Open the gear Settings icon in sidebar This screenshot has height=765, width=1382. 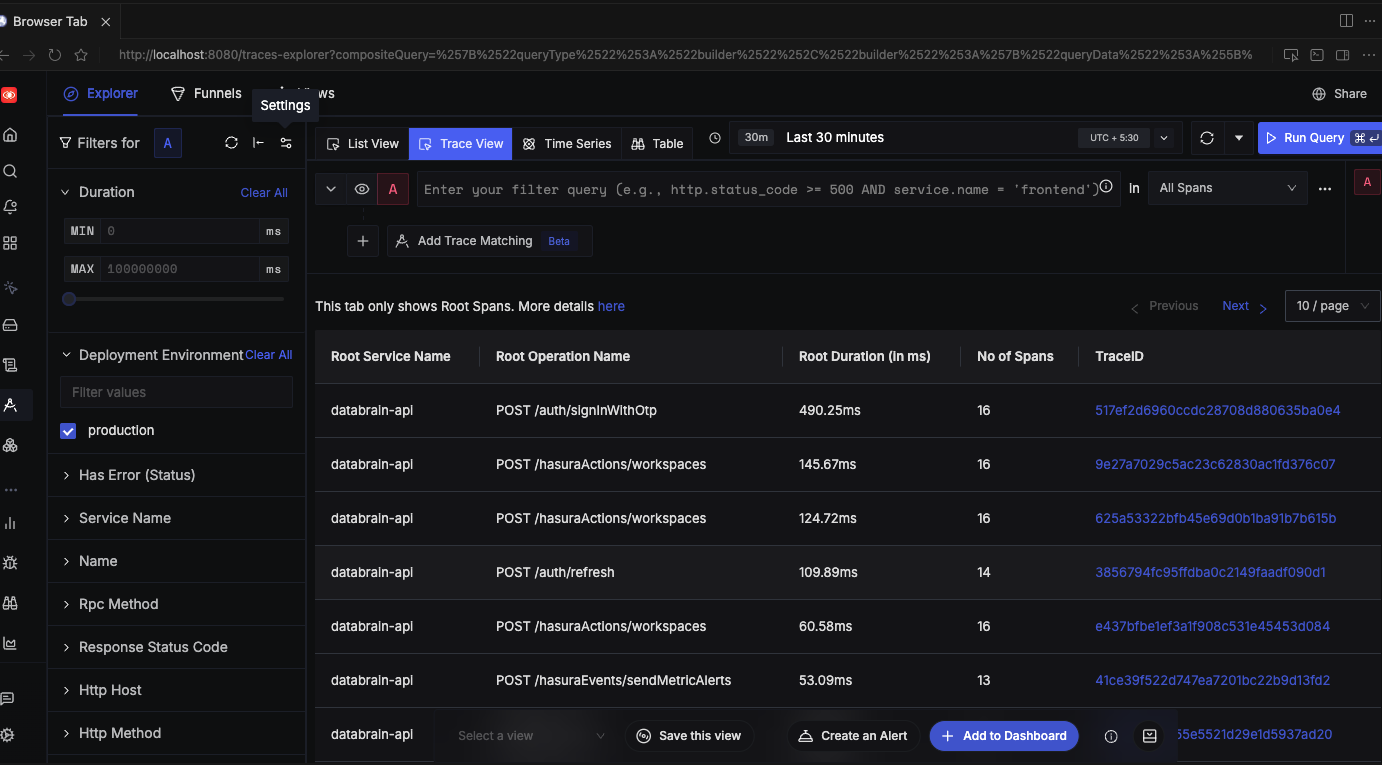tap(8, 734)
